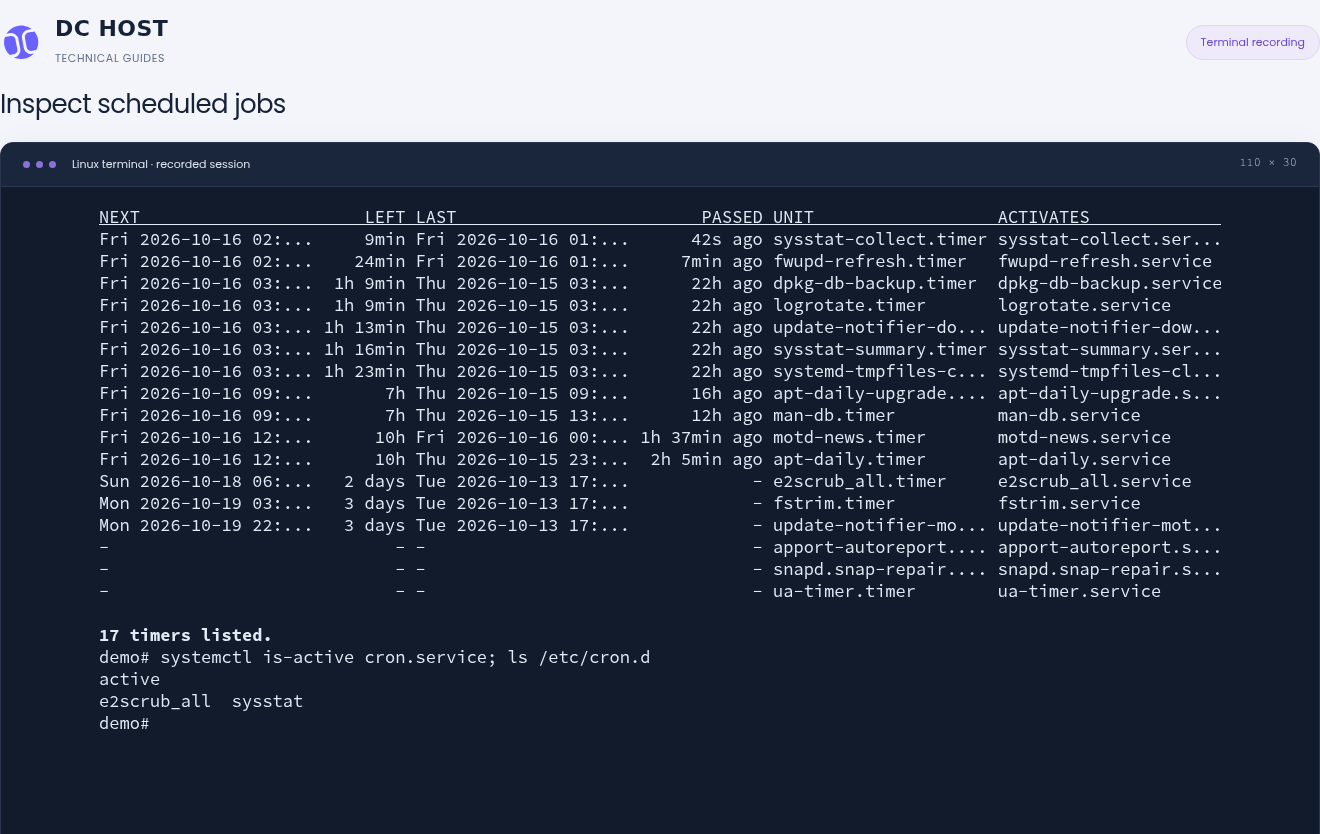Click the ACTIVATES column header
The image size is (1320, 834).
pos(1043,217)
